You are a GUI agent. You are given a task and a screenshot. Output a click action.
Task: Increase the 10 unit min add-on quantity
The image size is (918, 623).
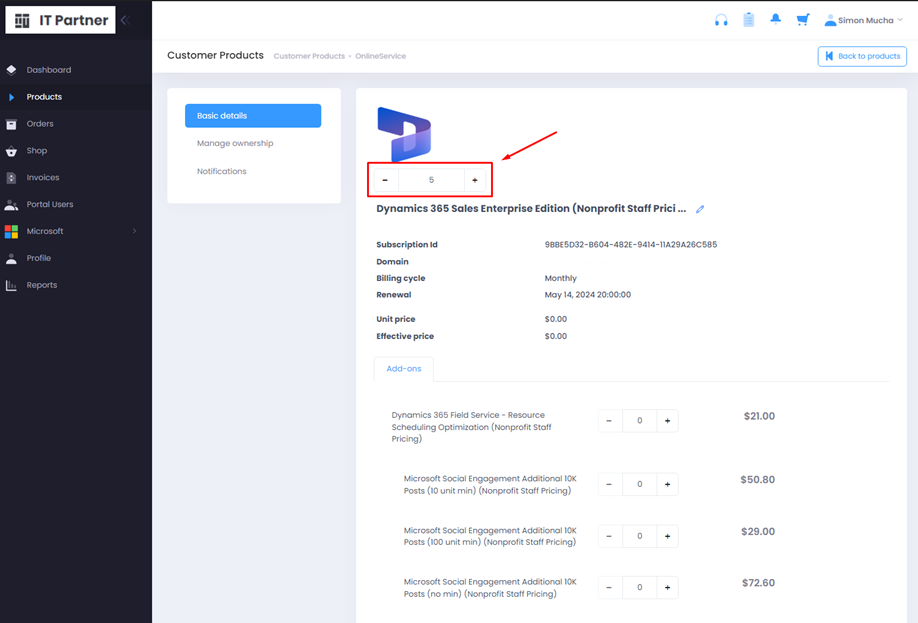click(x=667, y=484)
